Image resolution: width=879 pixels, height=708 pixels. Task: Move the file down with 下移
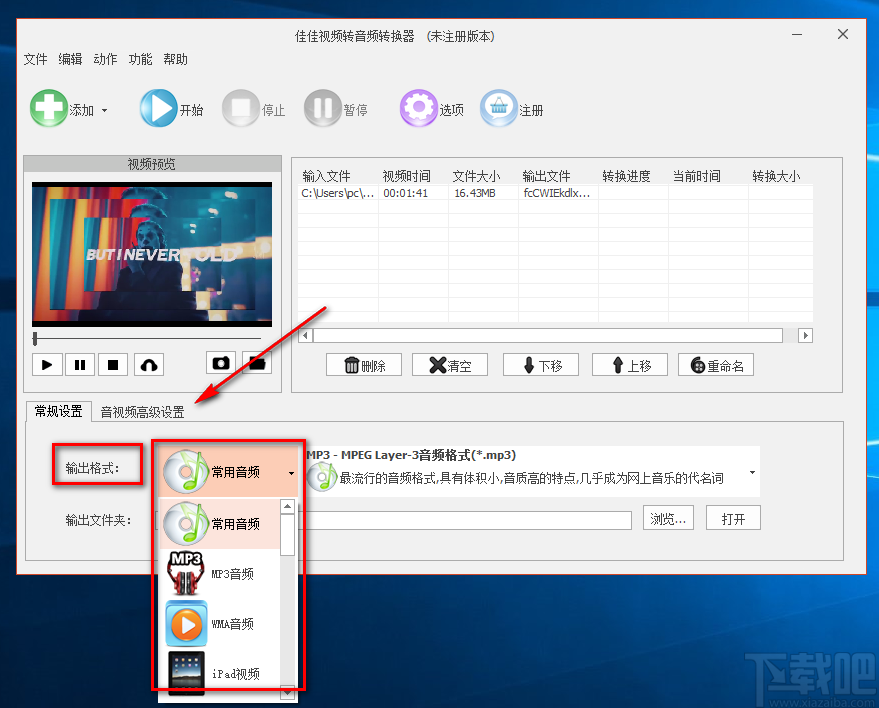[x=540, y=364]
